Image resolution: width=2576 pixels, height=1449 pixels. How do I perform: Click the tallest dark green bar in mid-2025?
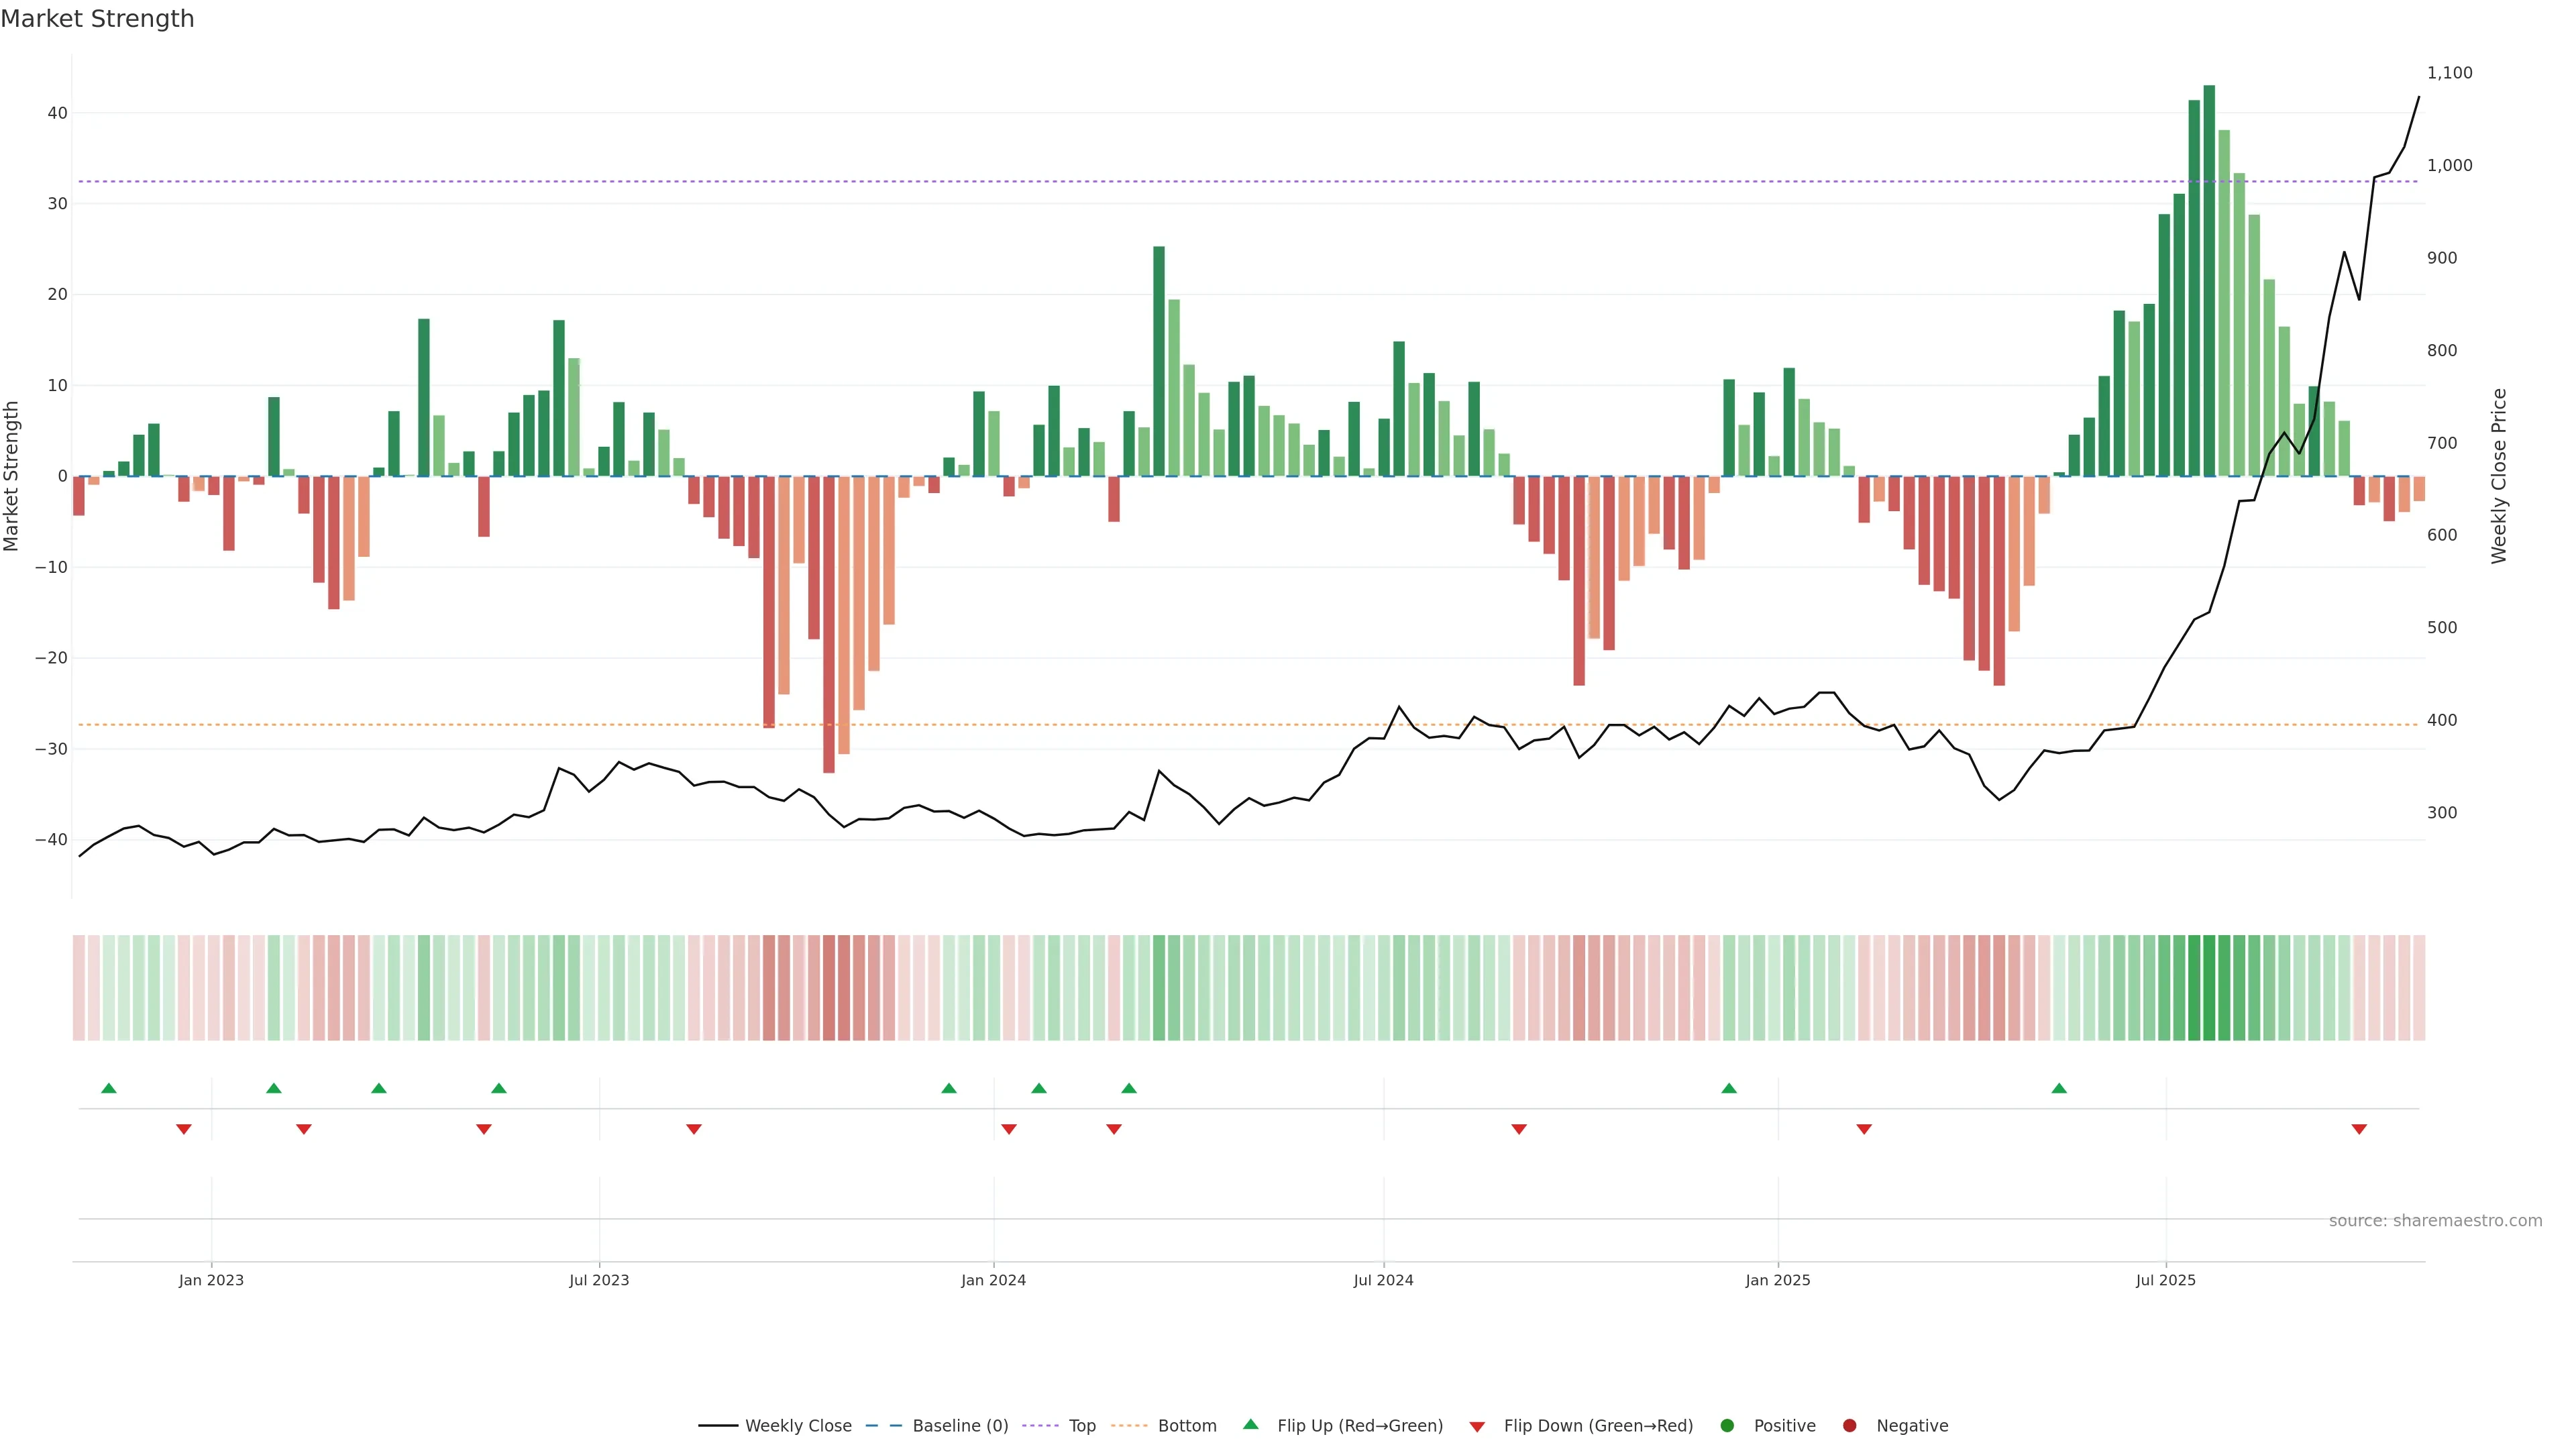point(2209,280)
